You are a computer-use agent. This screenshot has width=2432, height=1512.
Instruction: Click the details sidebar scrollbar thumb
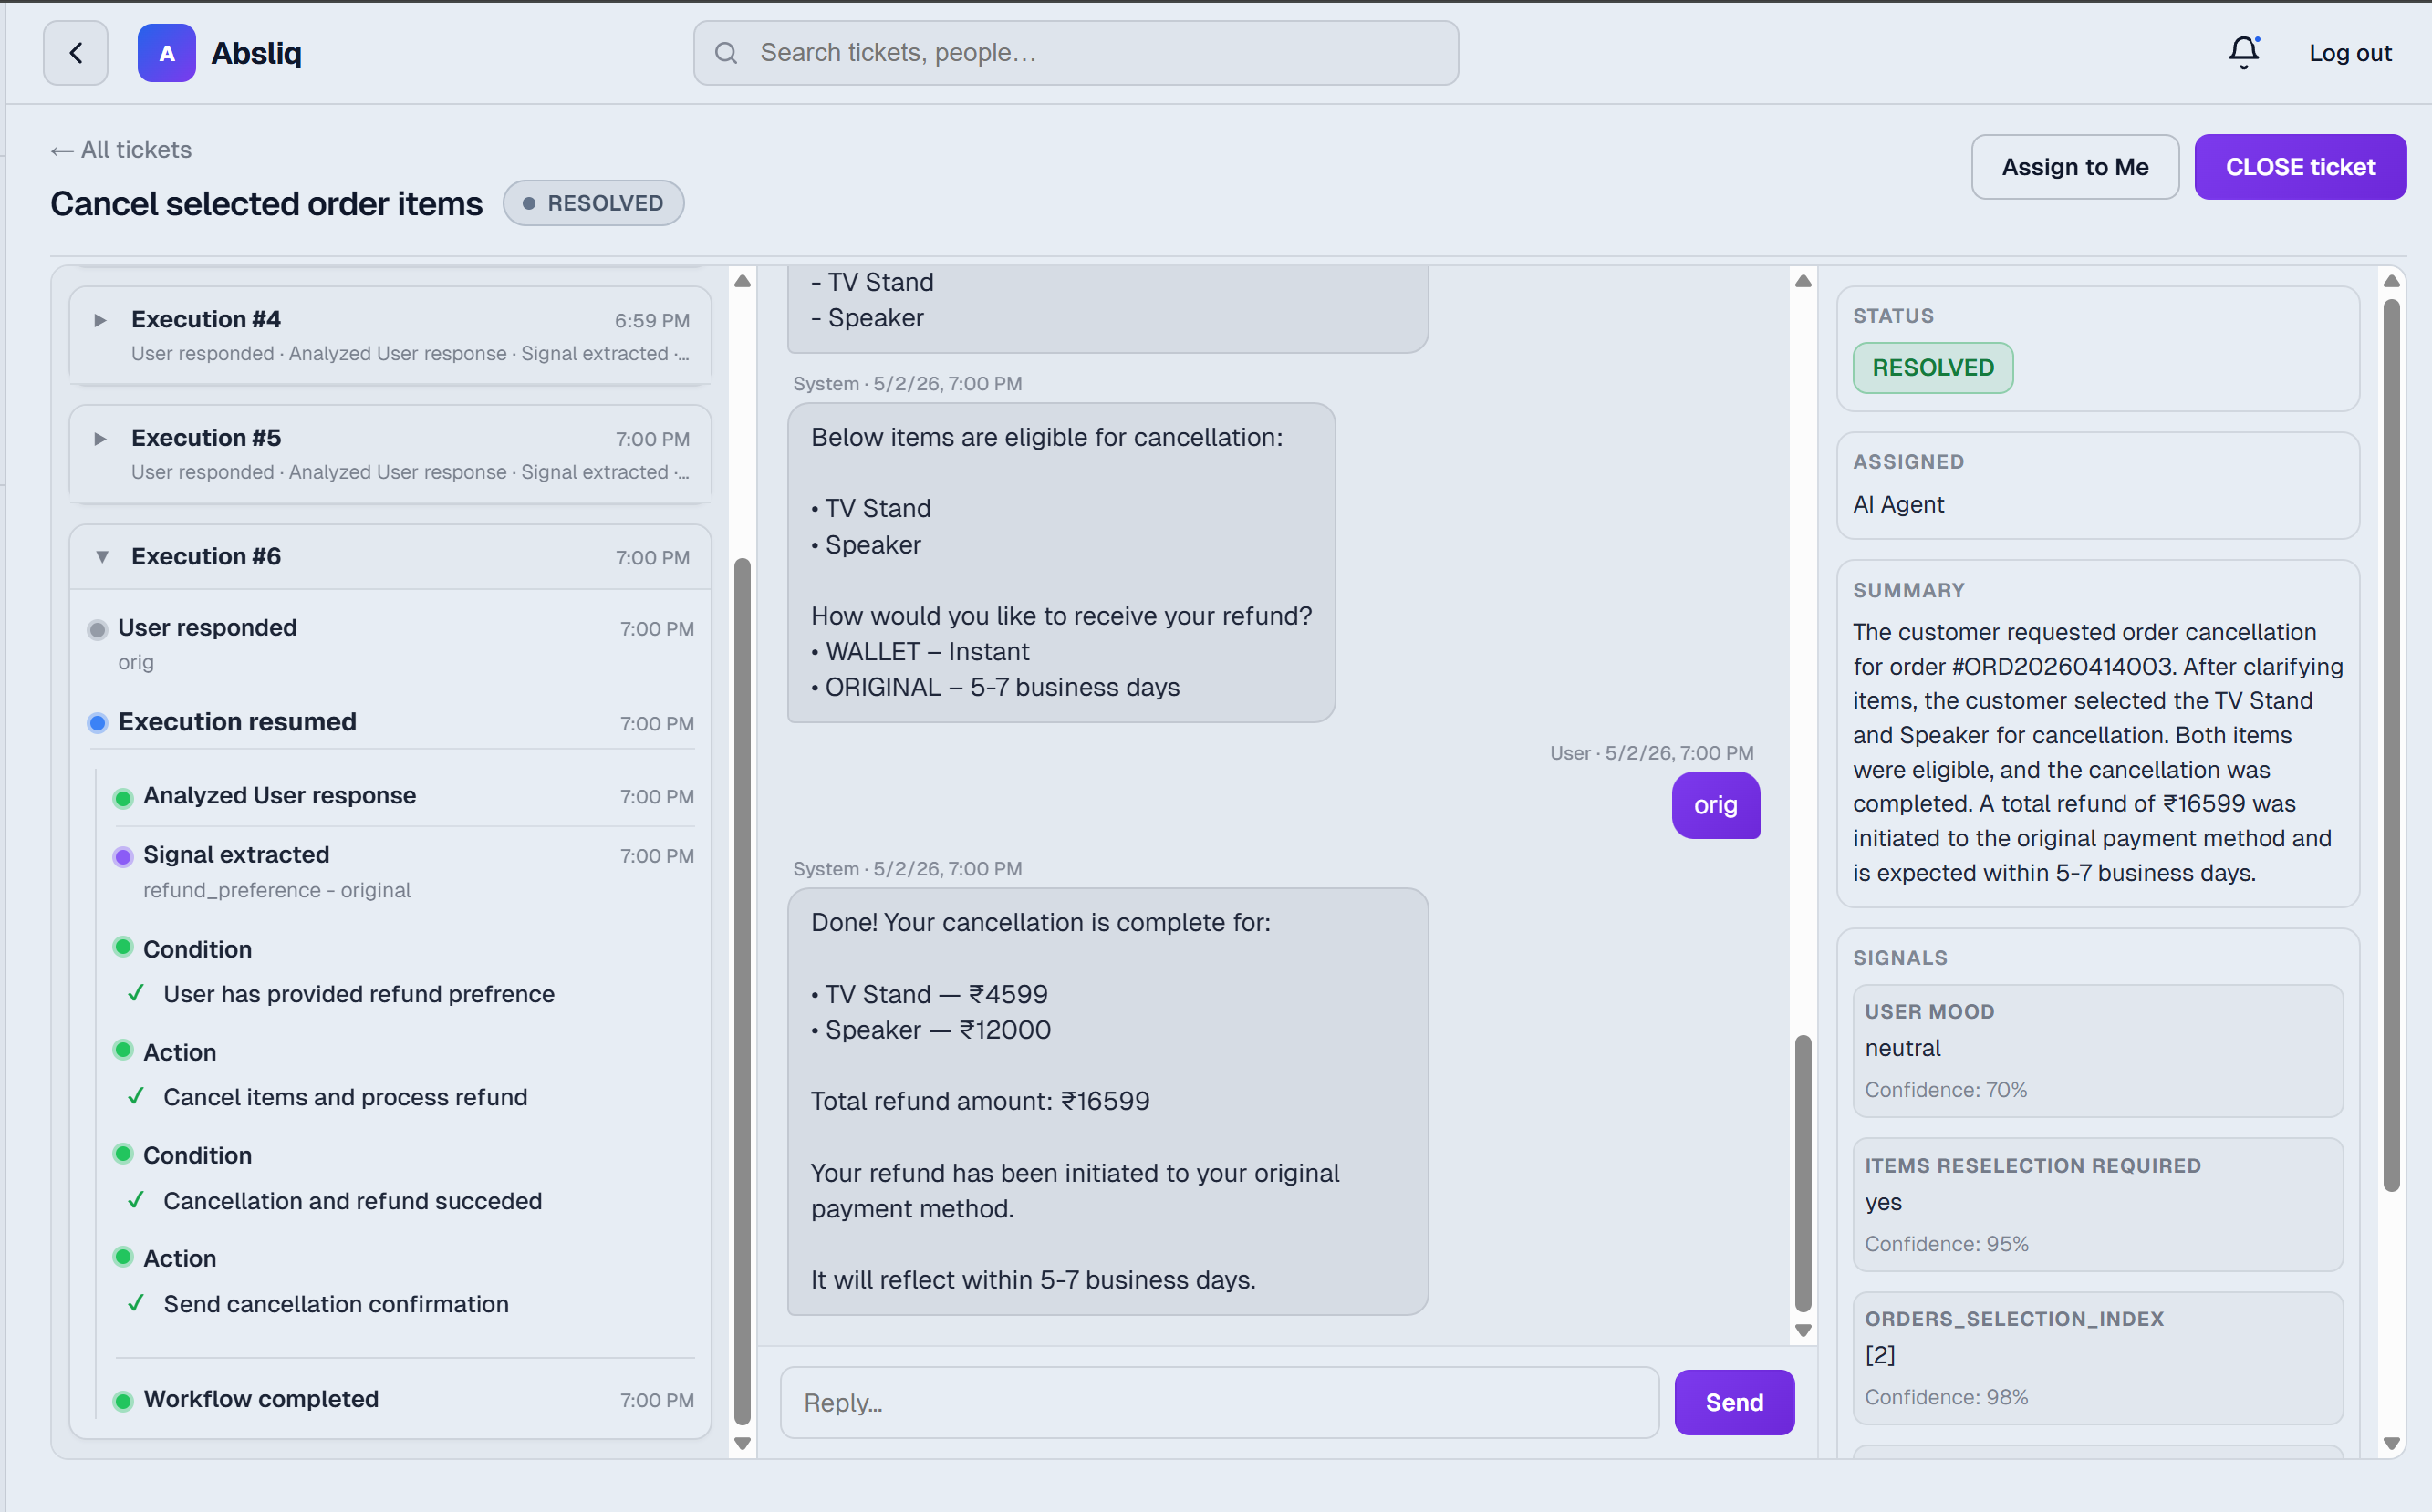pyautogui.click(x=2391, y=745)
